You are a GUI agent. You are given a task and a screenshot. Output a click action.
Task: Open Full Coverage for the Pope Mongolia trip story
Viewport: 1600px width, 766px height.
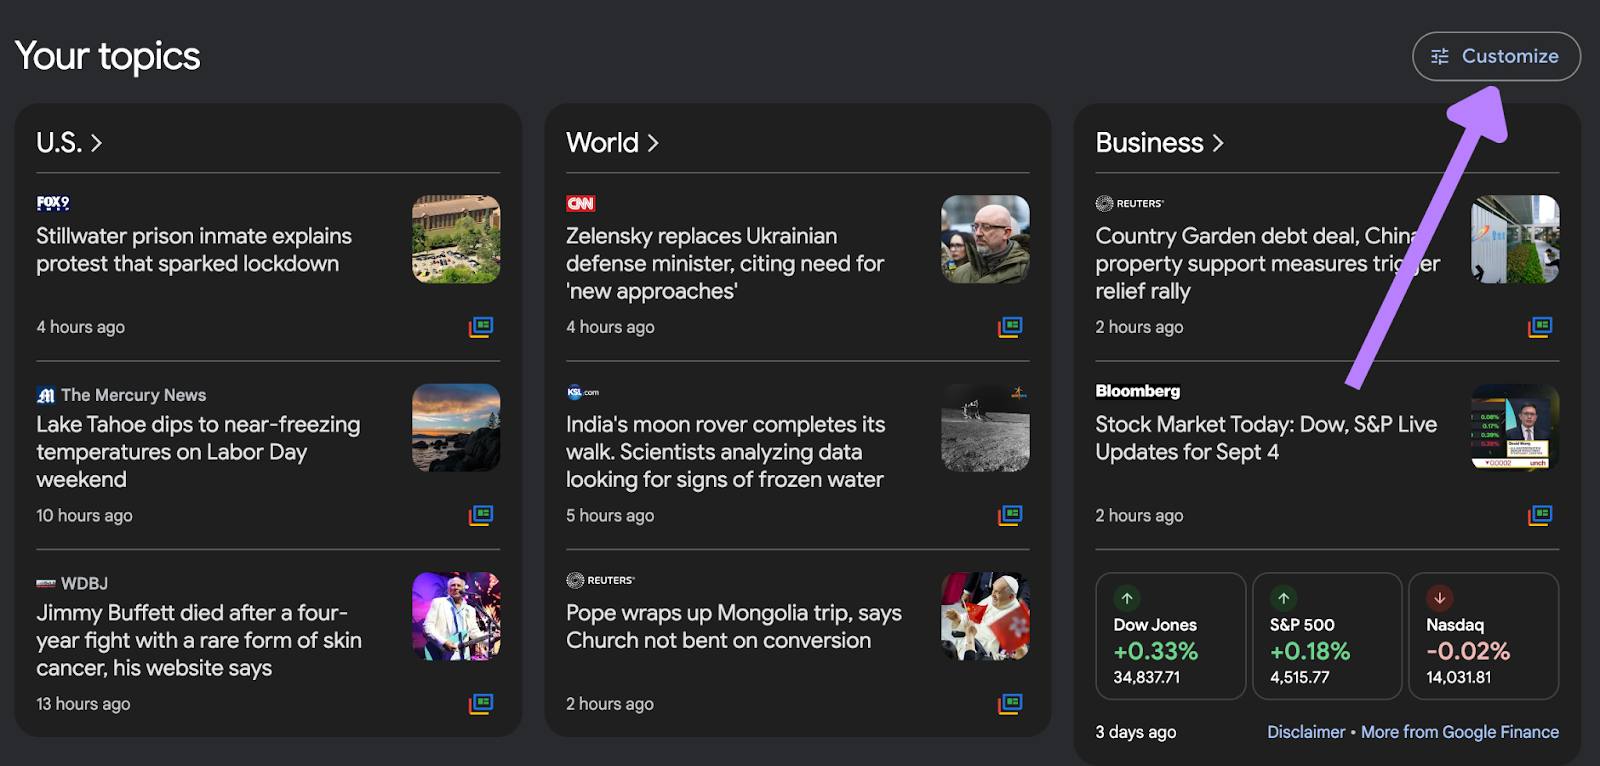coord(1010,704)
